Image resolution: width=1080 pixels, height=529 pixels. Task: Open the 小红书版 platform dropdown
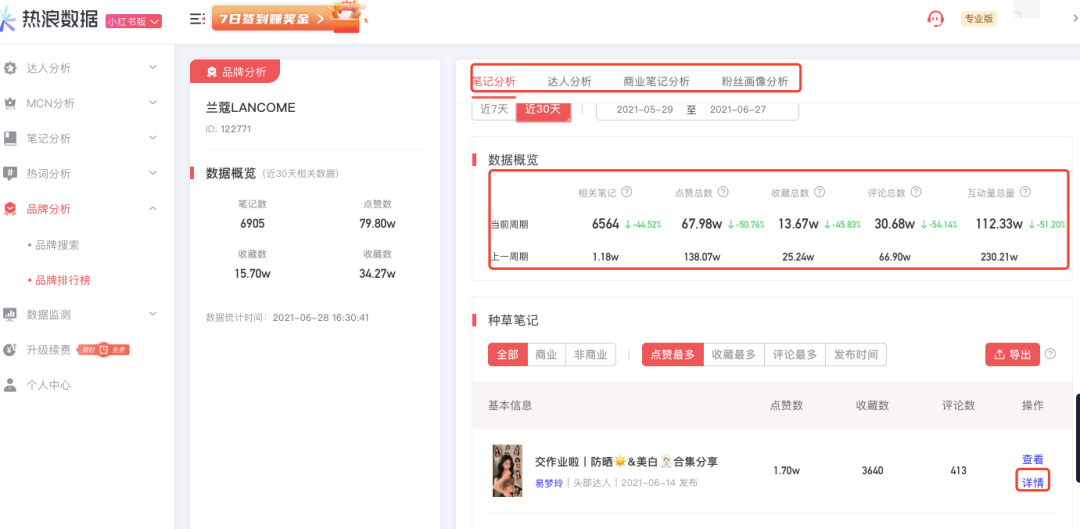[x=134, y=21]
